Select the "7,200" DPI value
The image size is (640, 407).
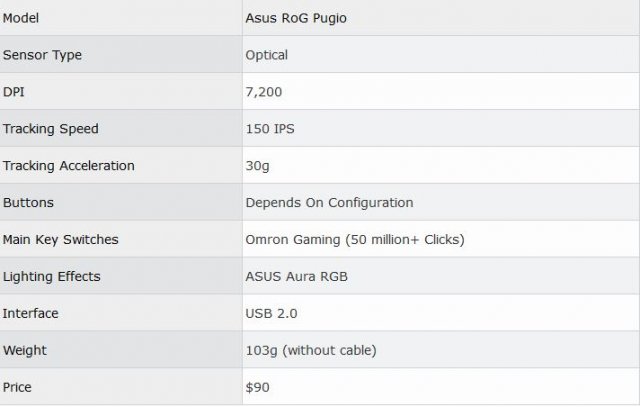264,92
